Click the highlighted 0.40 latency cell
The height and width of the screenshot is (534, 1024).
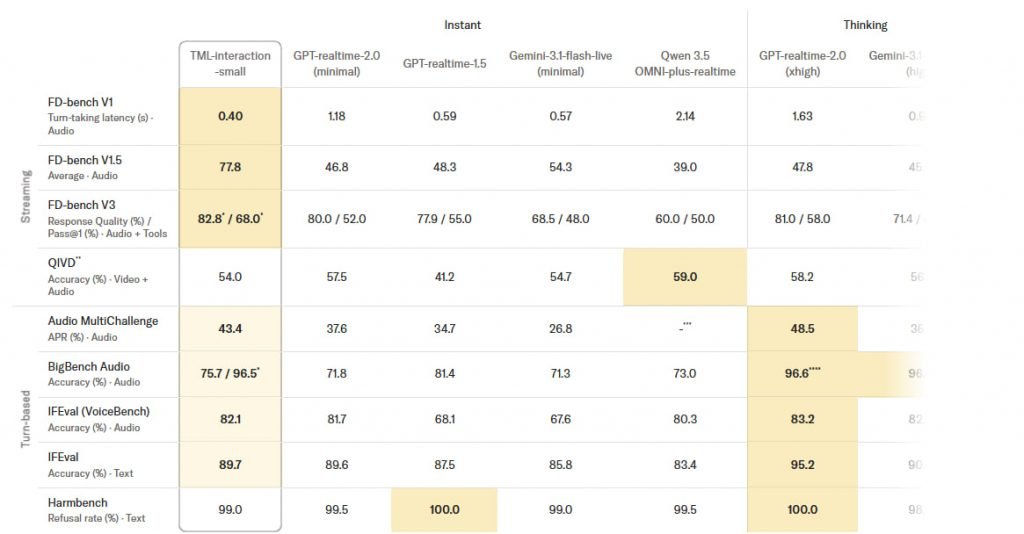point(230,116)
